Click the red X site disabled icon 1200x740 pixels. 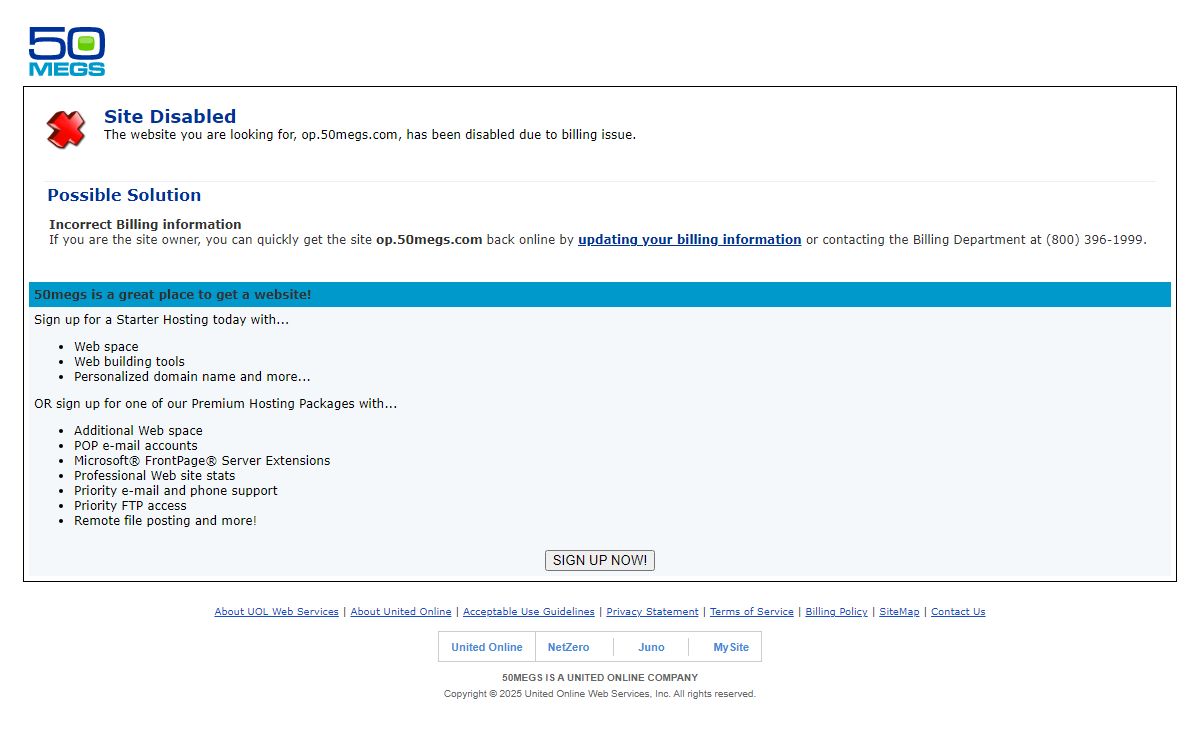(66, 129)
